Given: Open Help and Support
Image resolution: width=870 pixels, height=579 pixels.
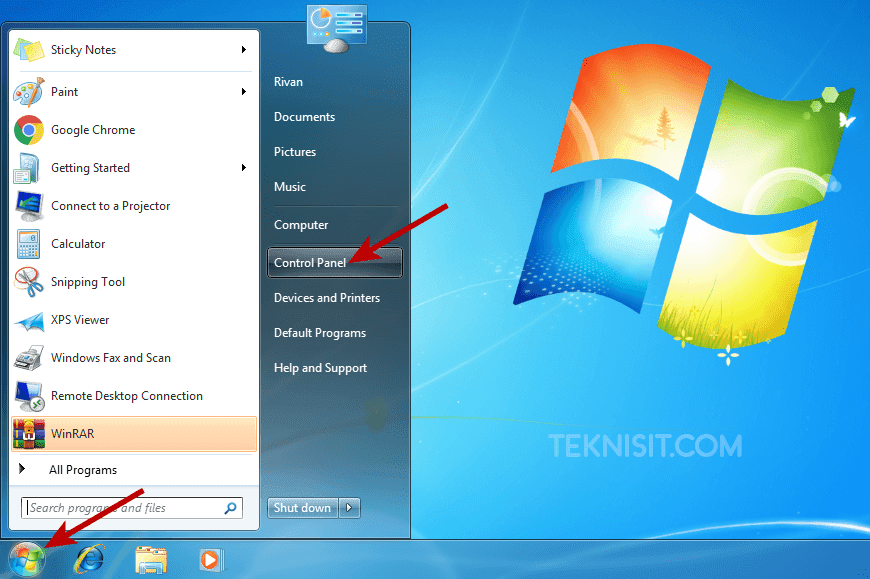Looking at the screenshot, I should (320, 368).
